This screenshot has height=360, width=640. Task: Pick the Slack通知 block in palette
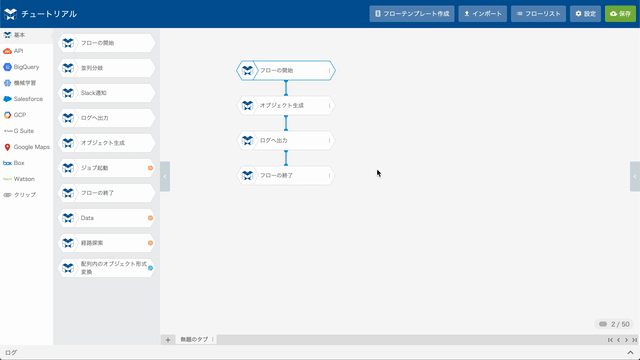(x=107, y=93)
